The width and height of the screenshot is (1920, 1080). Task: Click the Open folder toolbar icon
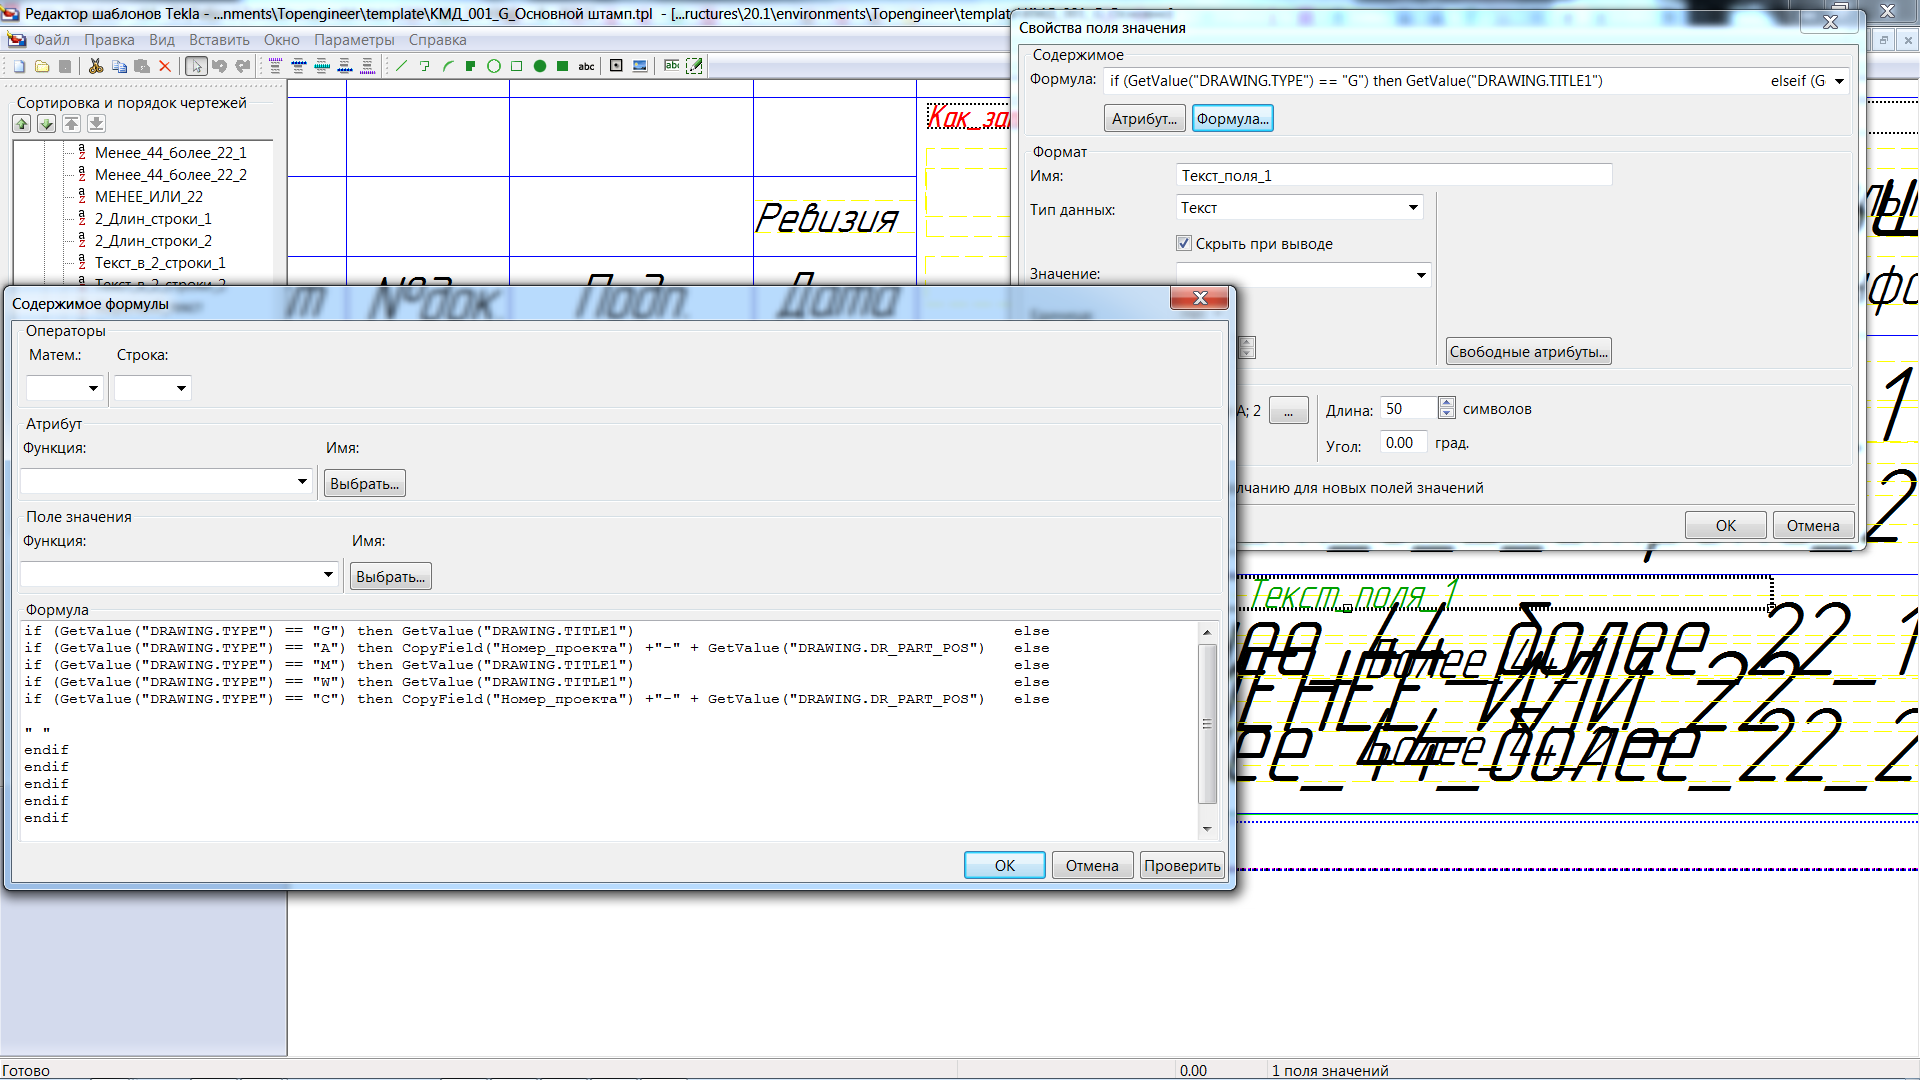42,66
